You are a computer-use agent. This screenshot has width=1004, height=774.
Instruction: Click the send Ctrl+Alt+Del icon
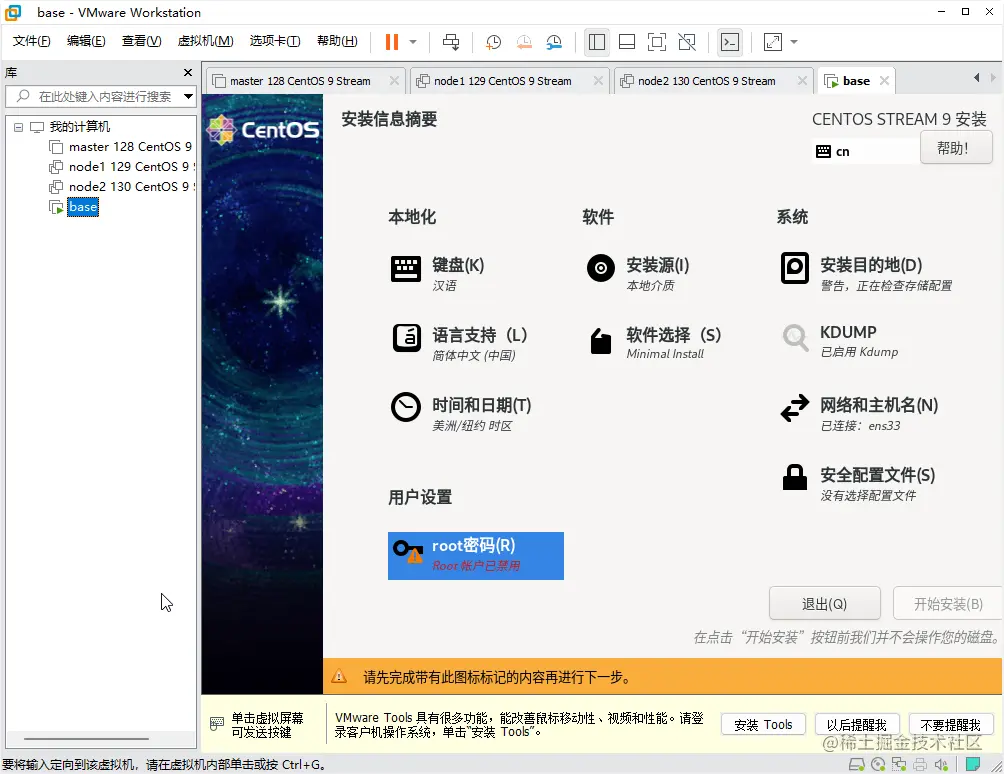(451, 42)
